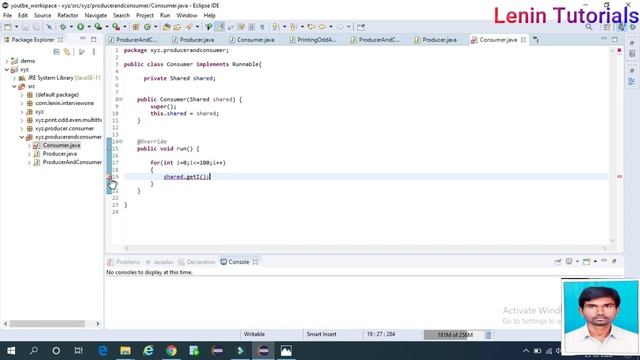Expand the demo project node
640x360 pixels.
coord(7,61)
